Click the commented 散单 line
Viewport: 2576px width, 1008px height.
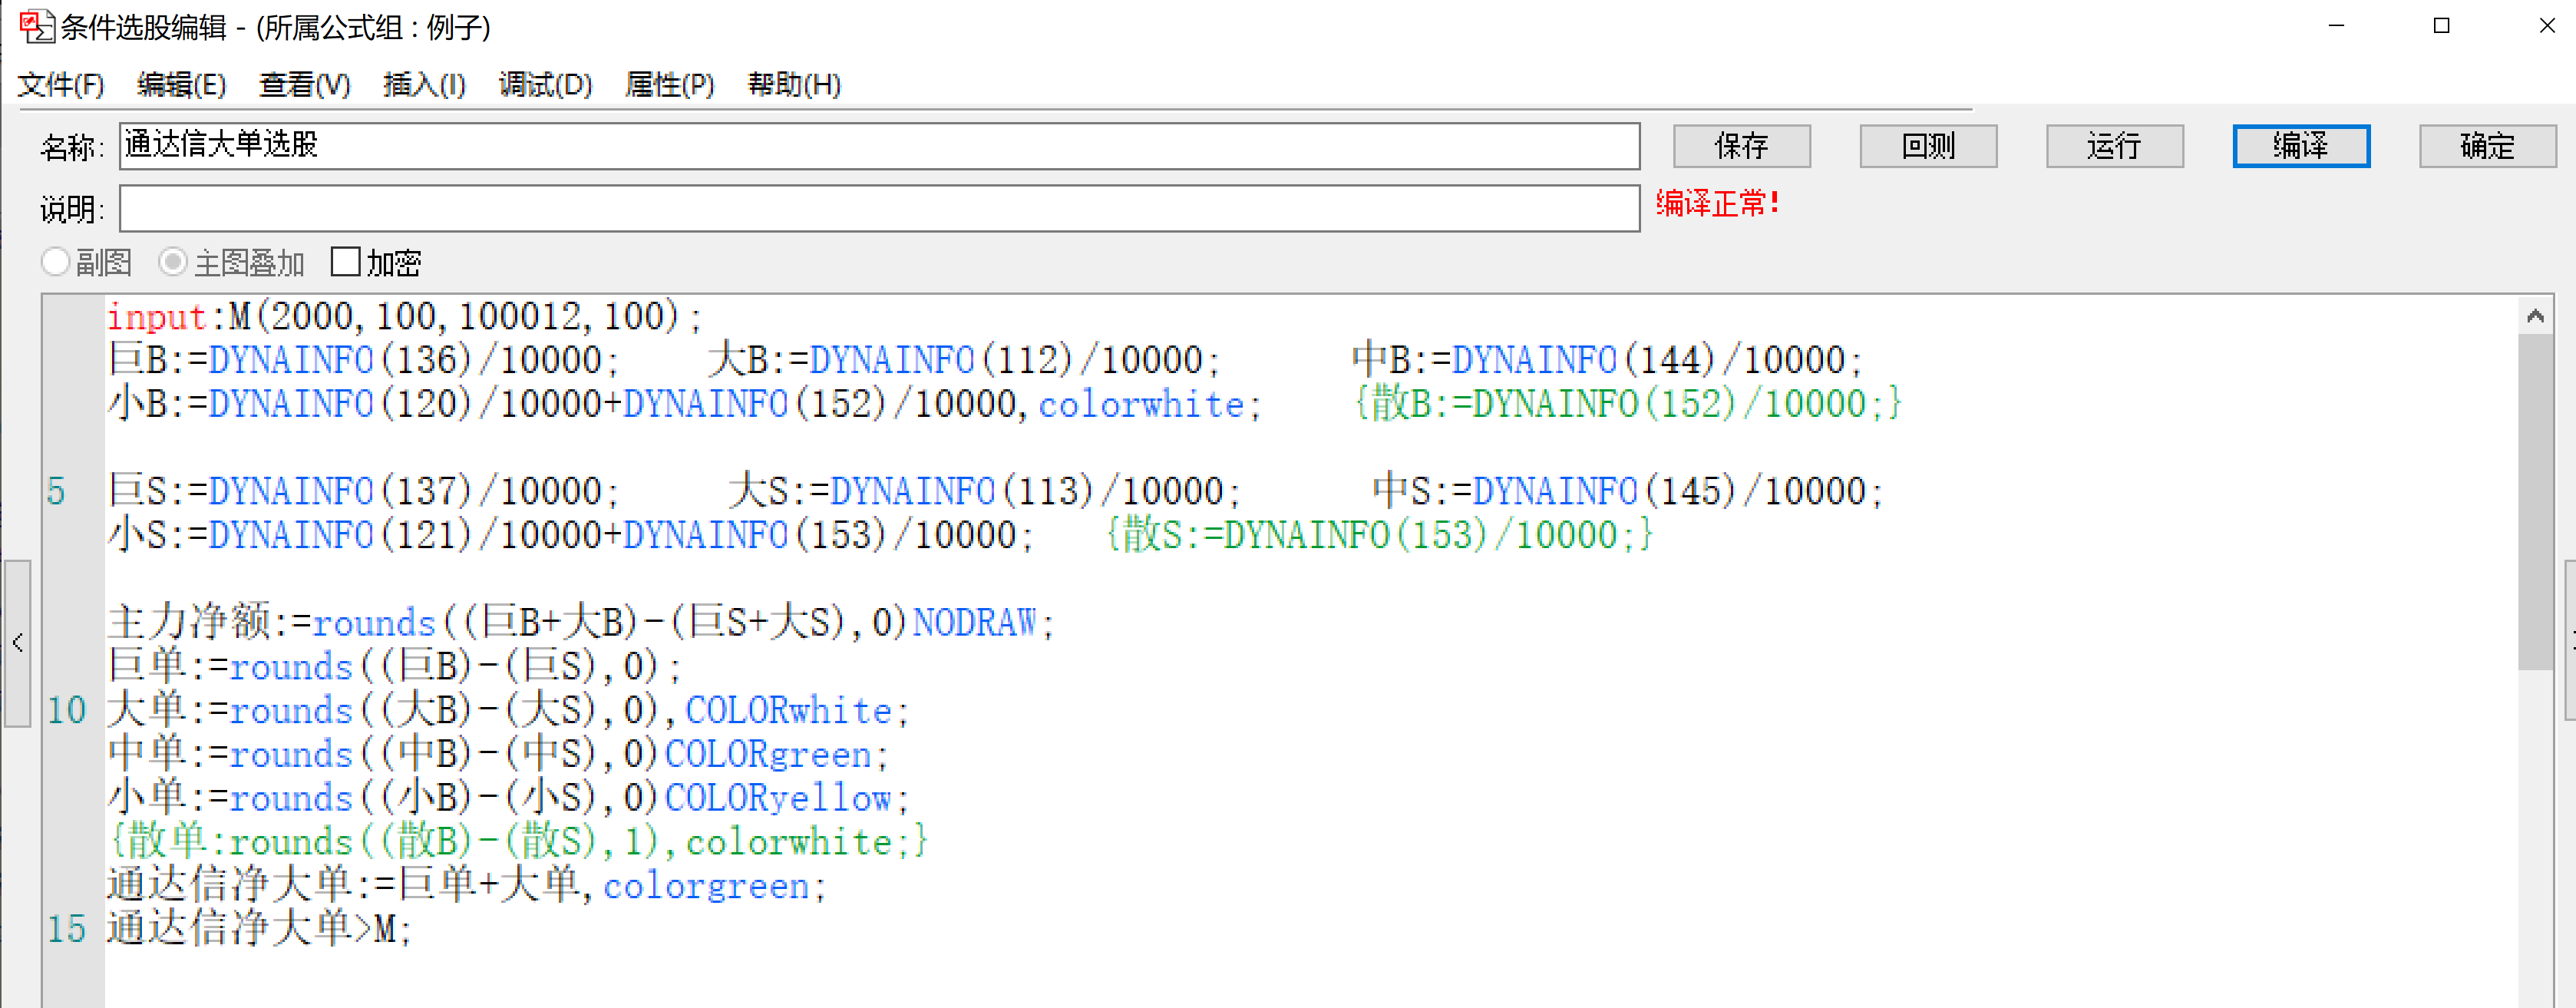(518, 841)
